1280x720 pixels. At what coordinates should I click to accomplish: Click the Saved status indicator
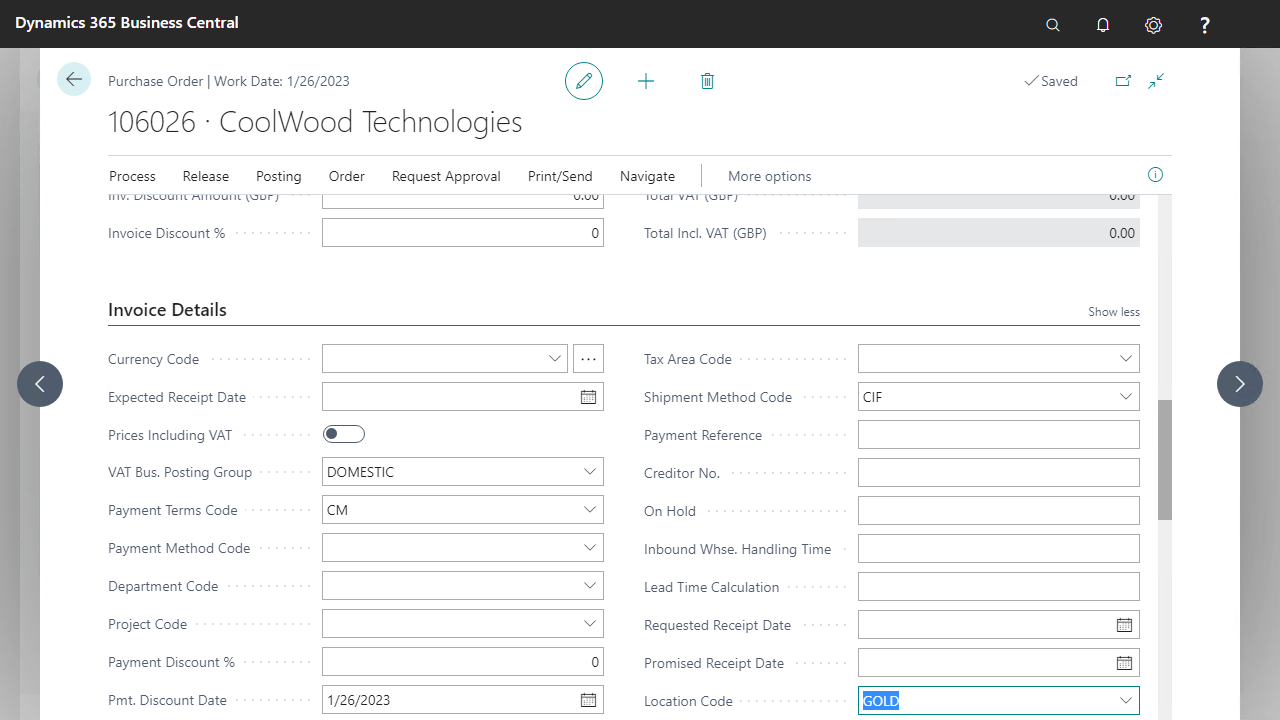(x=1051, y=81)
